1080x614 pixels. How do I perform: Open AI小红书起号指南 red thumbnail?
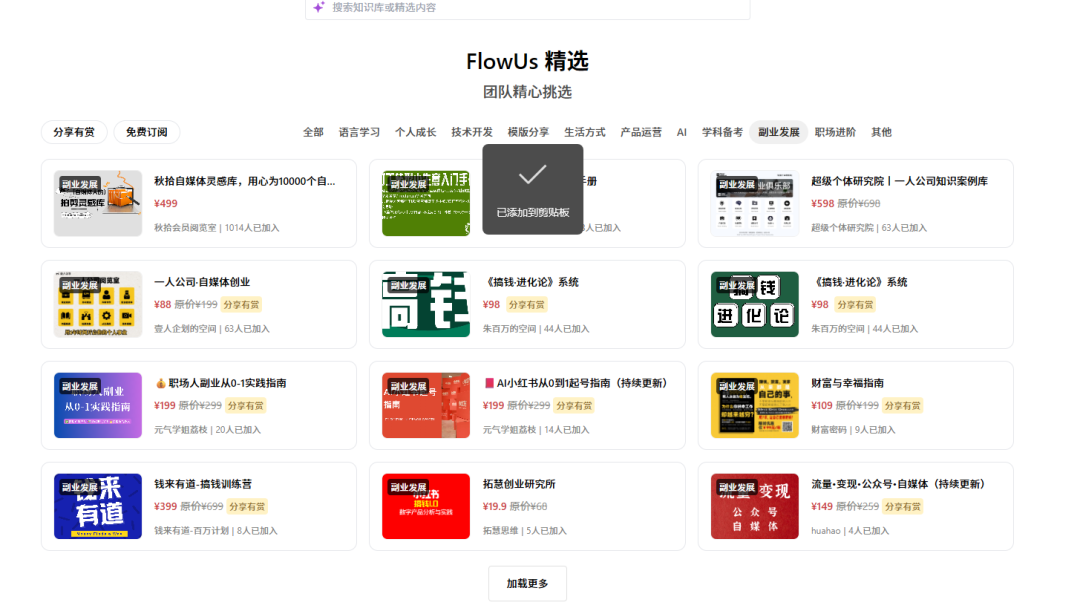pos(426,405)
